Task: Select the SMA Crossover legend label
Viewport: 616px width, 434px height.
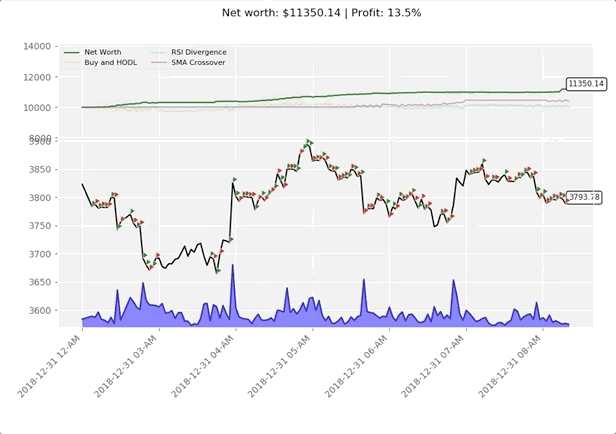Action: coord(199,62)
